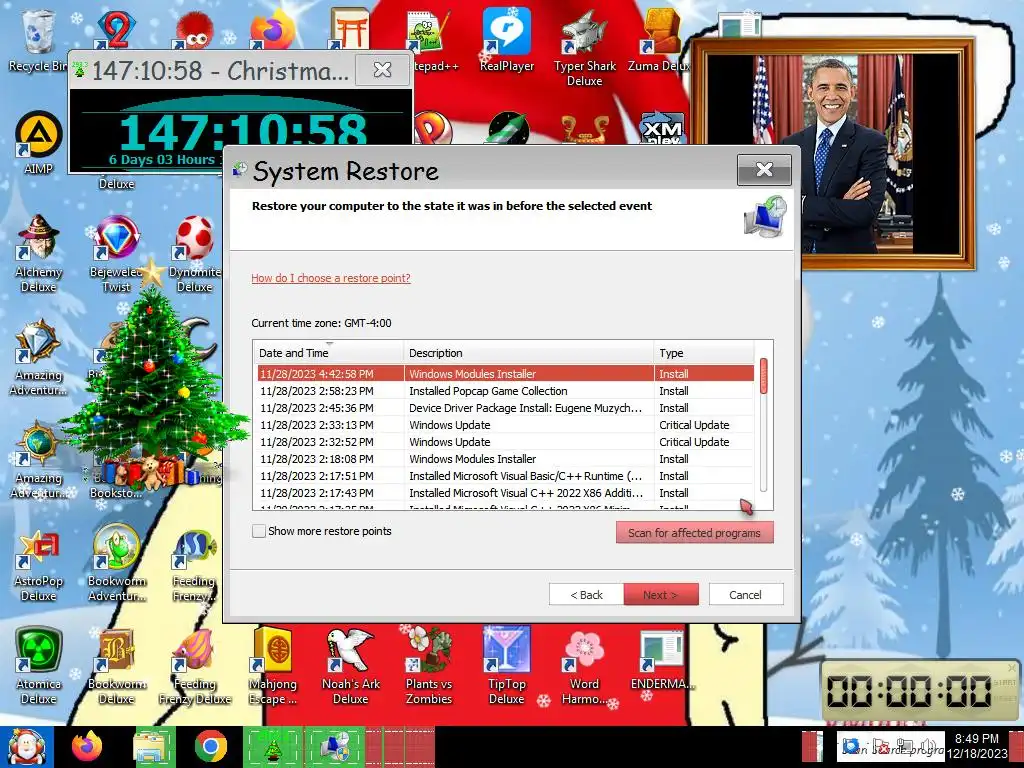
Task: Sort by Date and Time column header
Action: click(x=328, y=353)
